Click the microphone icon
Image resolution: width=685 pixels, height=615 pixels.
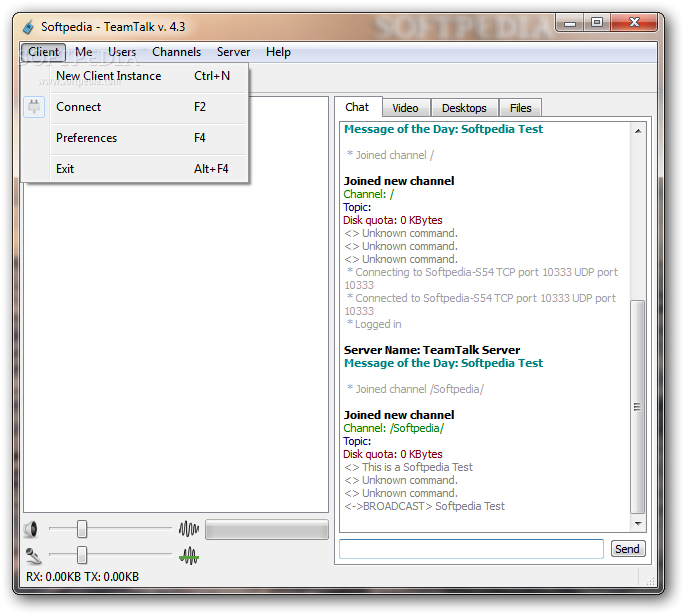[33, 556]
